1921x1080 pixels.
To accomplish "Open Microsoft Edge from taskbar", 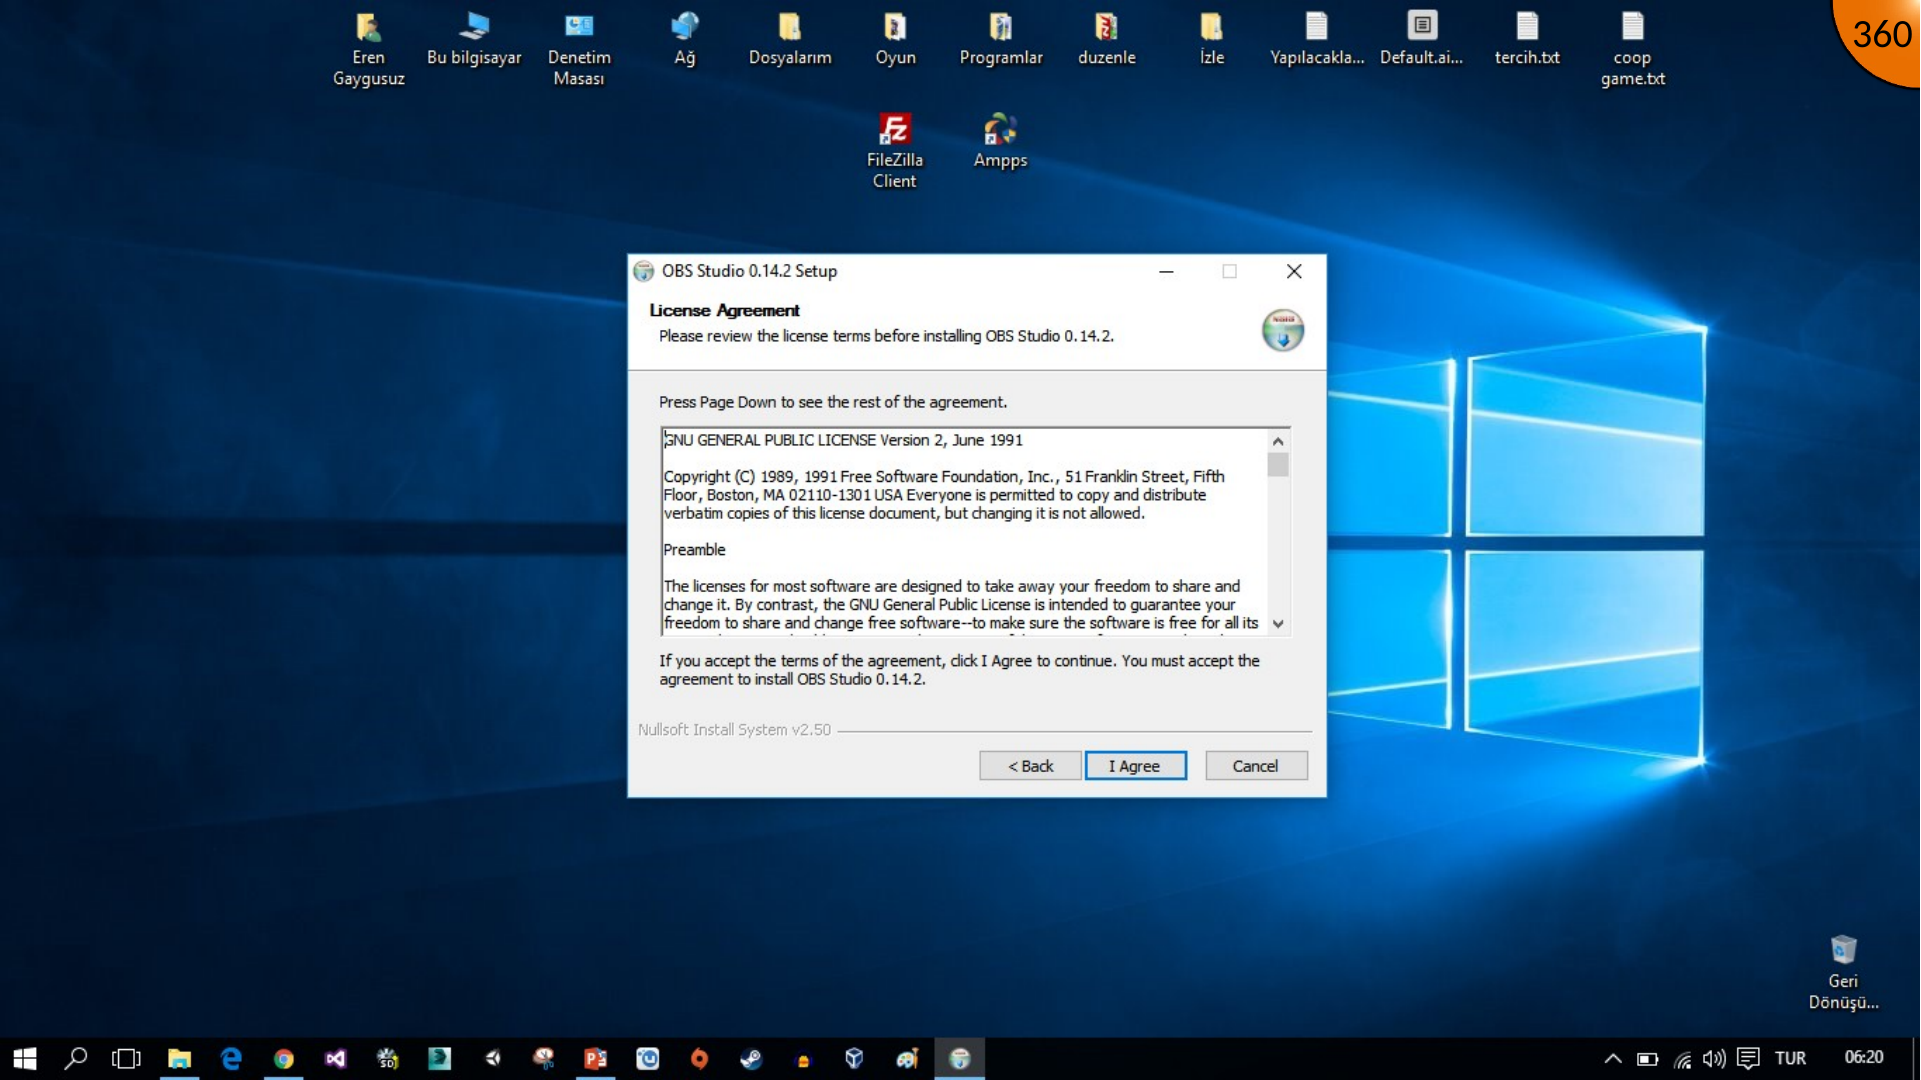I will [x=231, y=1058].
